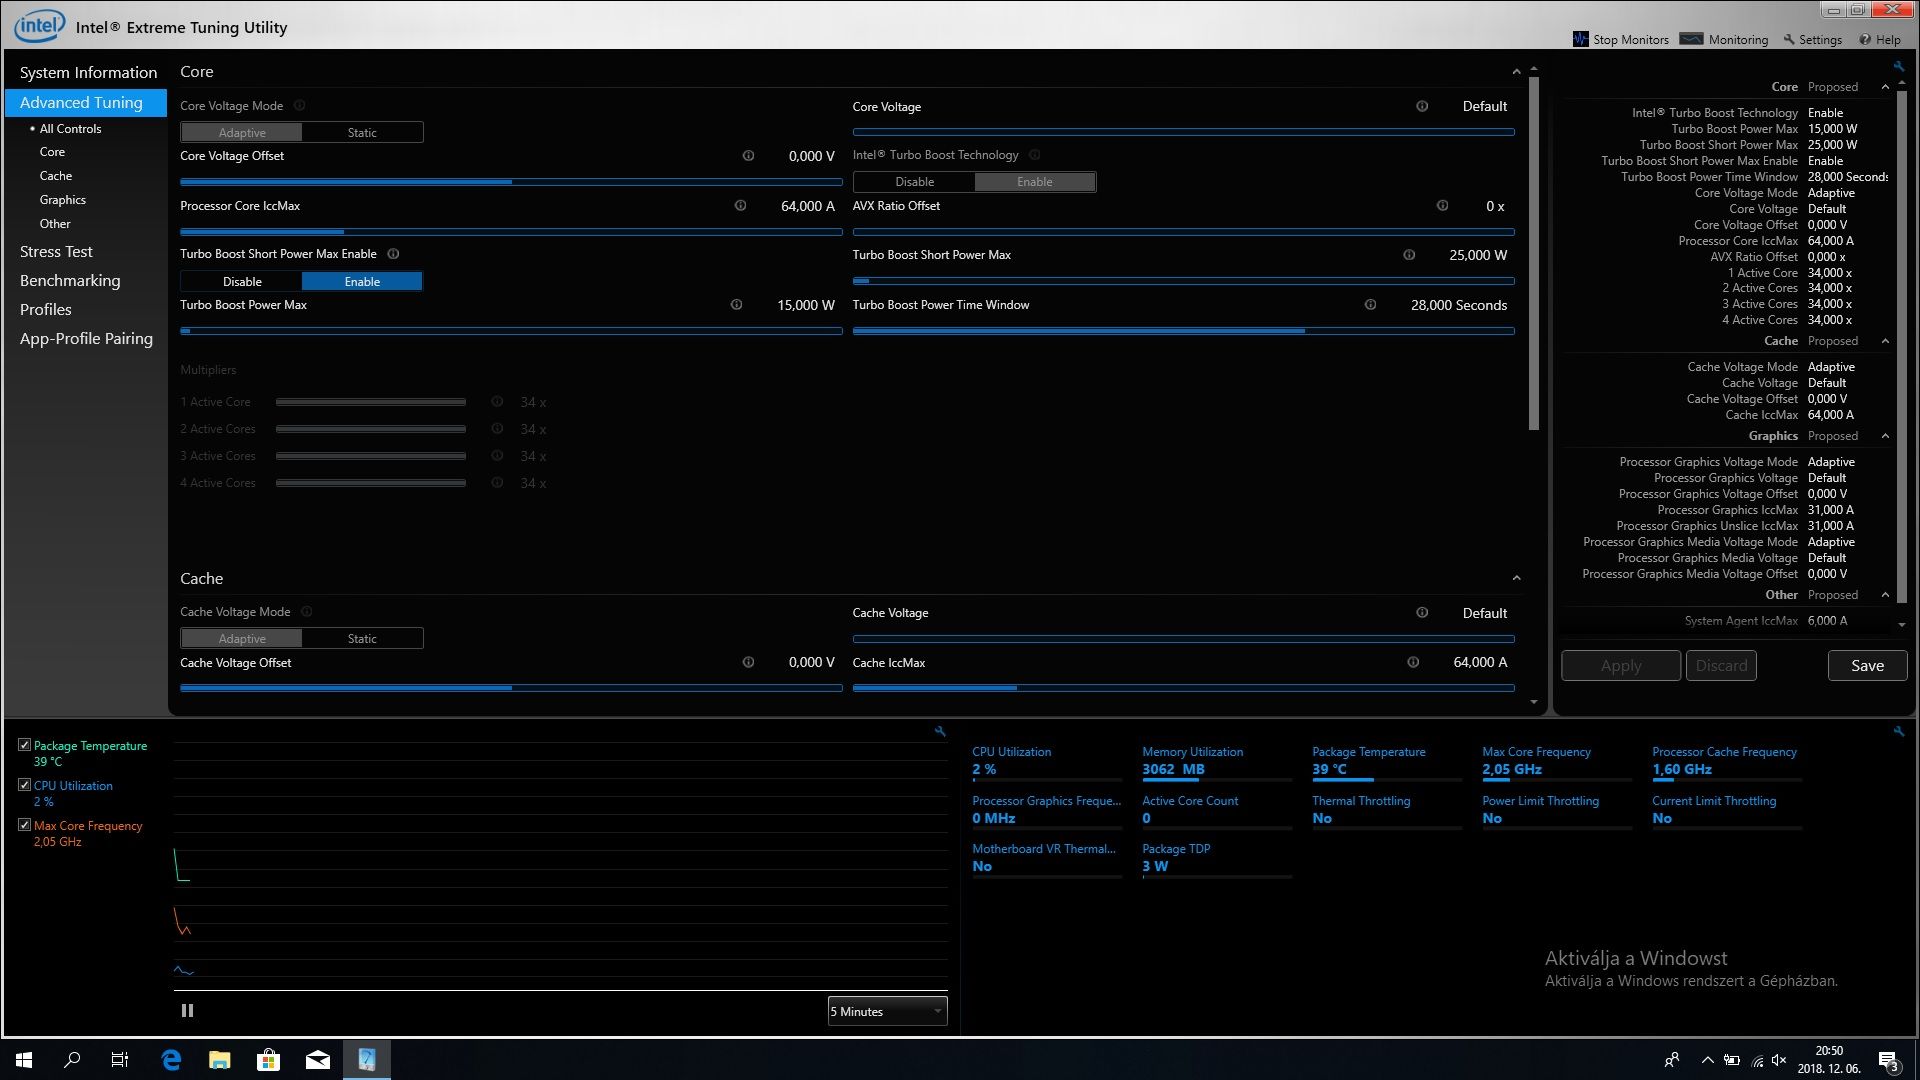This screenshot has width=1920, height=1080.
Task: Click info icon for Turbo Boost Power Time Window
Action: click(1370, 305)
